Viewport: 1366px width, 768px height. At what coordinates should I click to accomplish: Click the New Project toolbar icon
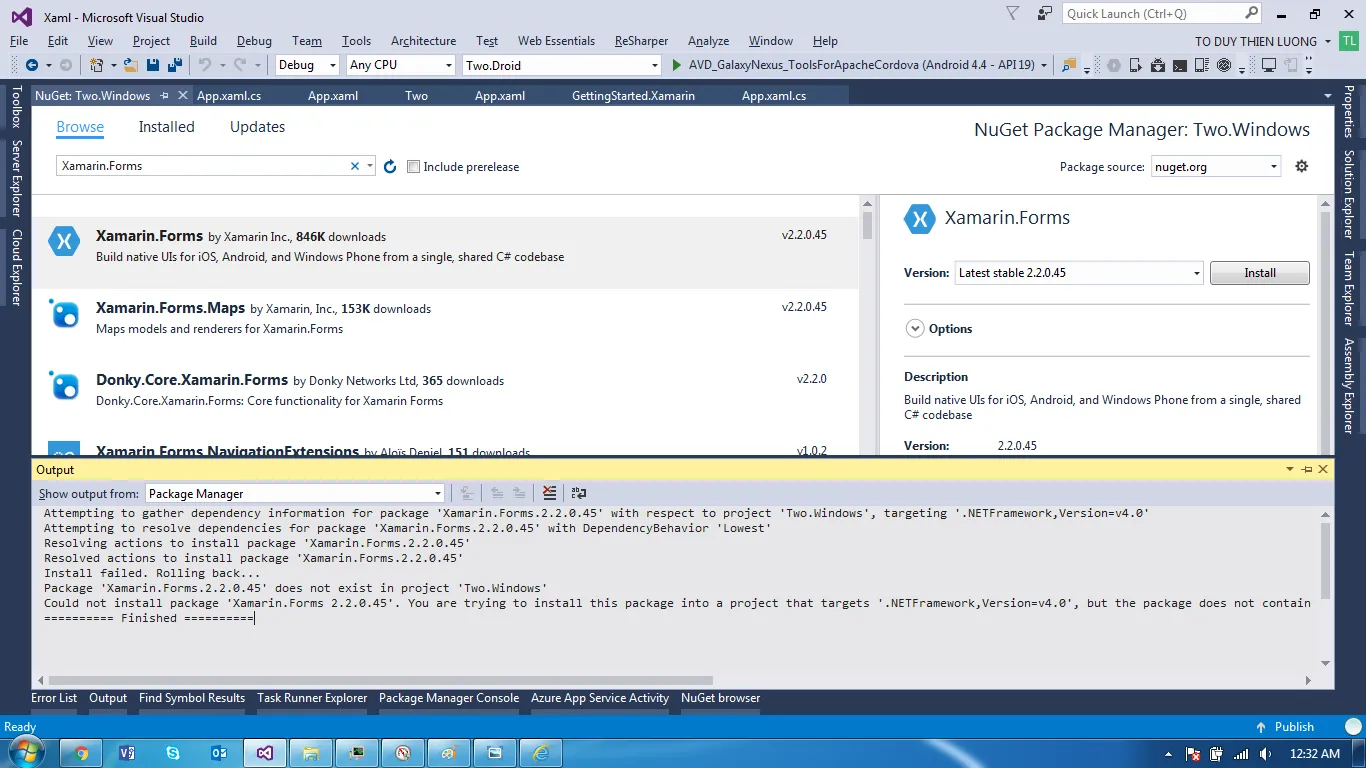(x=97, y=65)
